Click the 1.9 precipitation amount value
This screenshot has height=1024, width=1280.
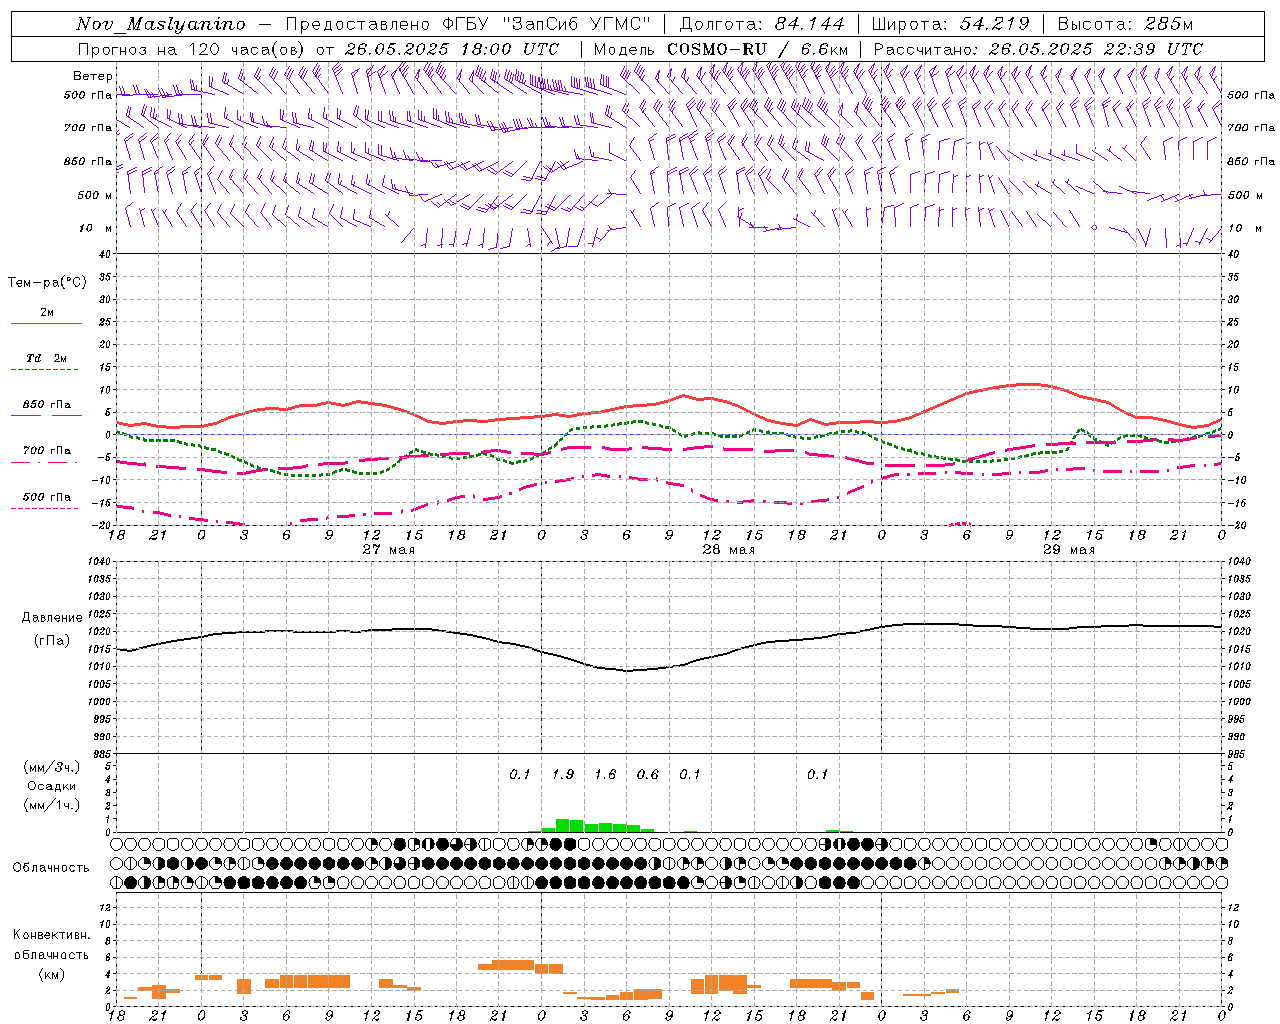click(563, 774)
